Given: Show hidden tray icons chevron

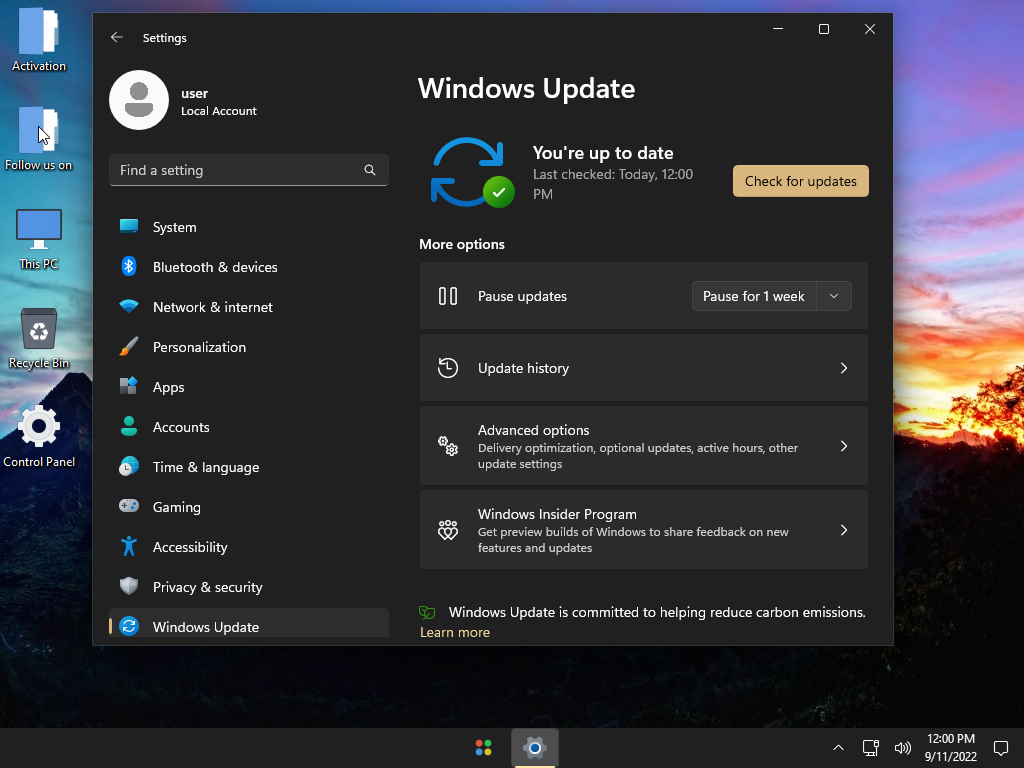Looking at the screenshot, I should click(x=839, y=748).
